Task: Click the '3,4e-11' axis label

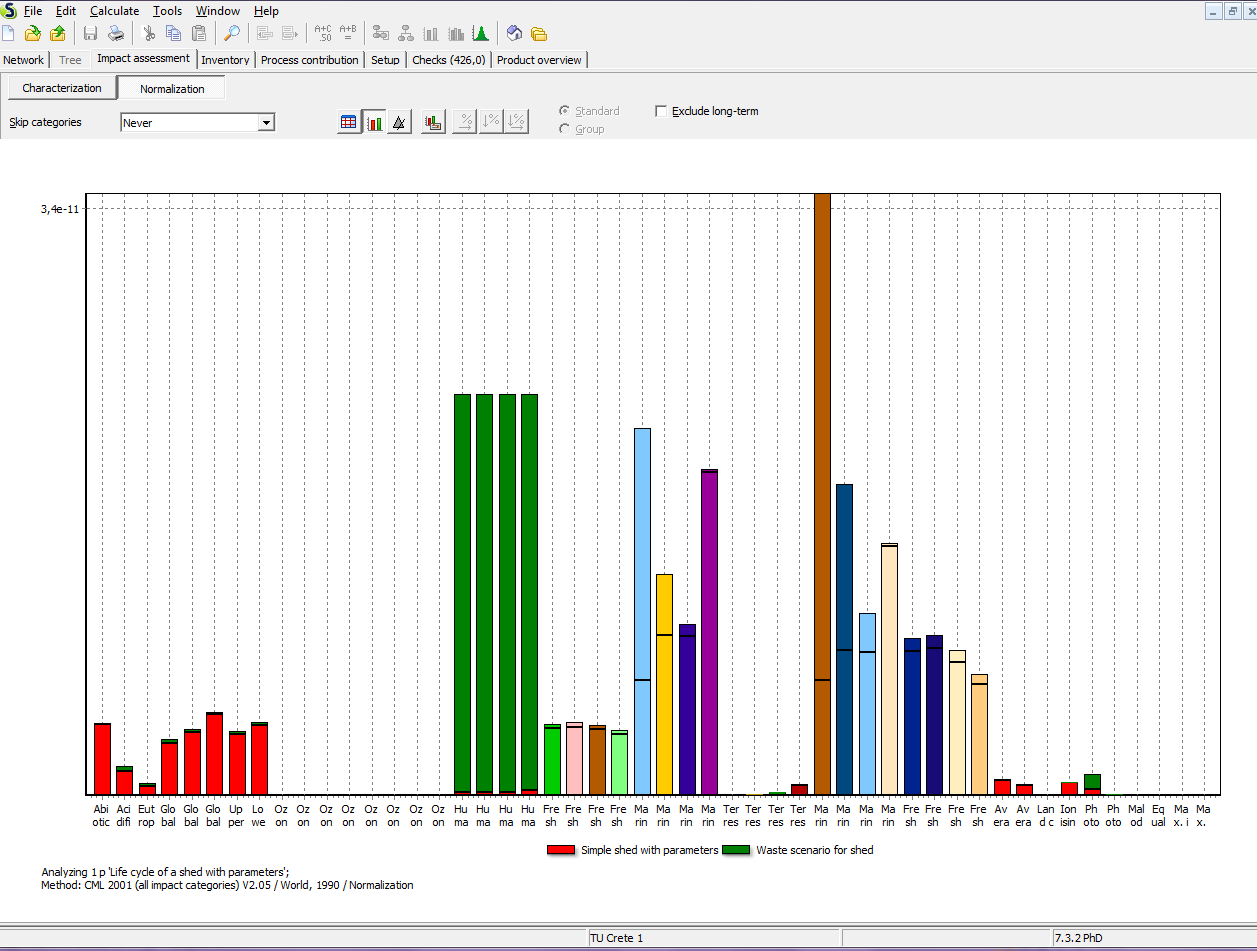Action: coord(59,209)
